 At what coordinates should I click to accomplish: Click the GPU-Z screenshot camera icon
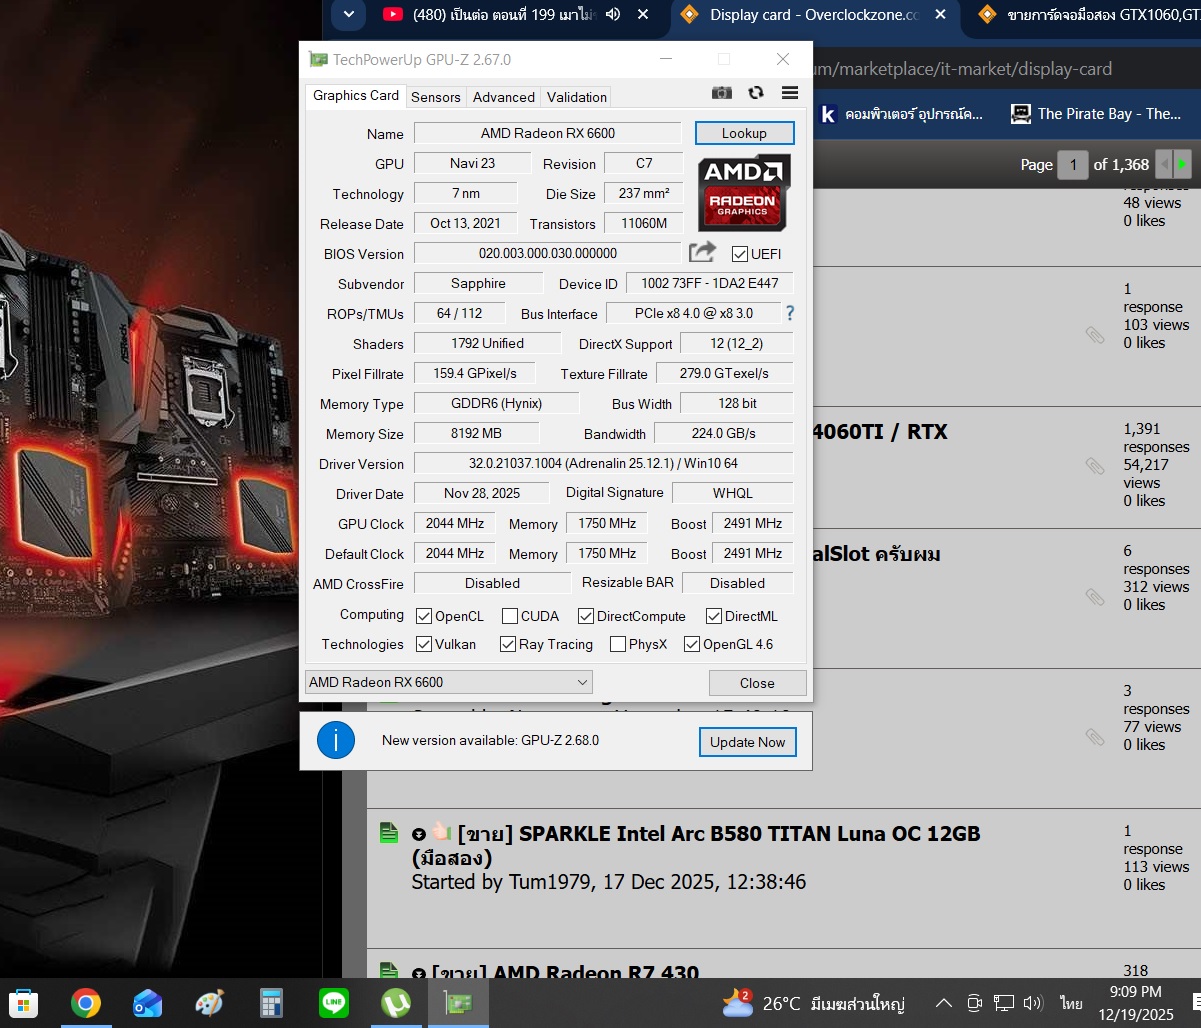[x=721, y=93]
